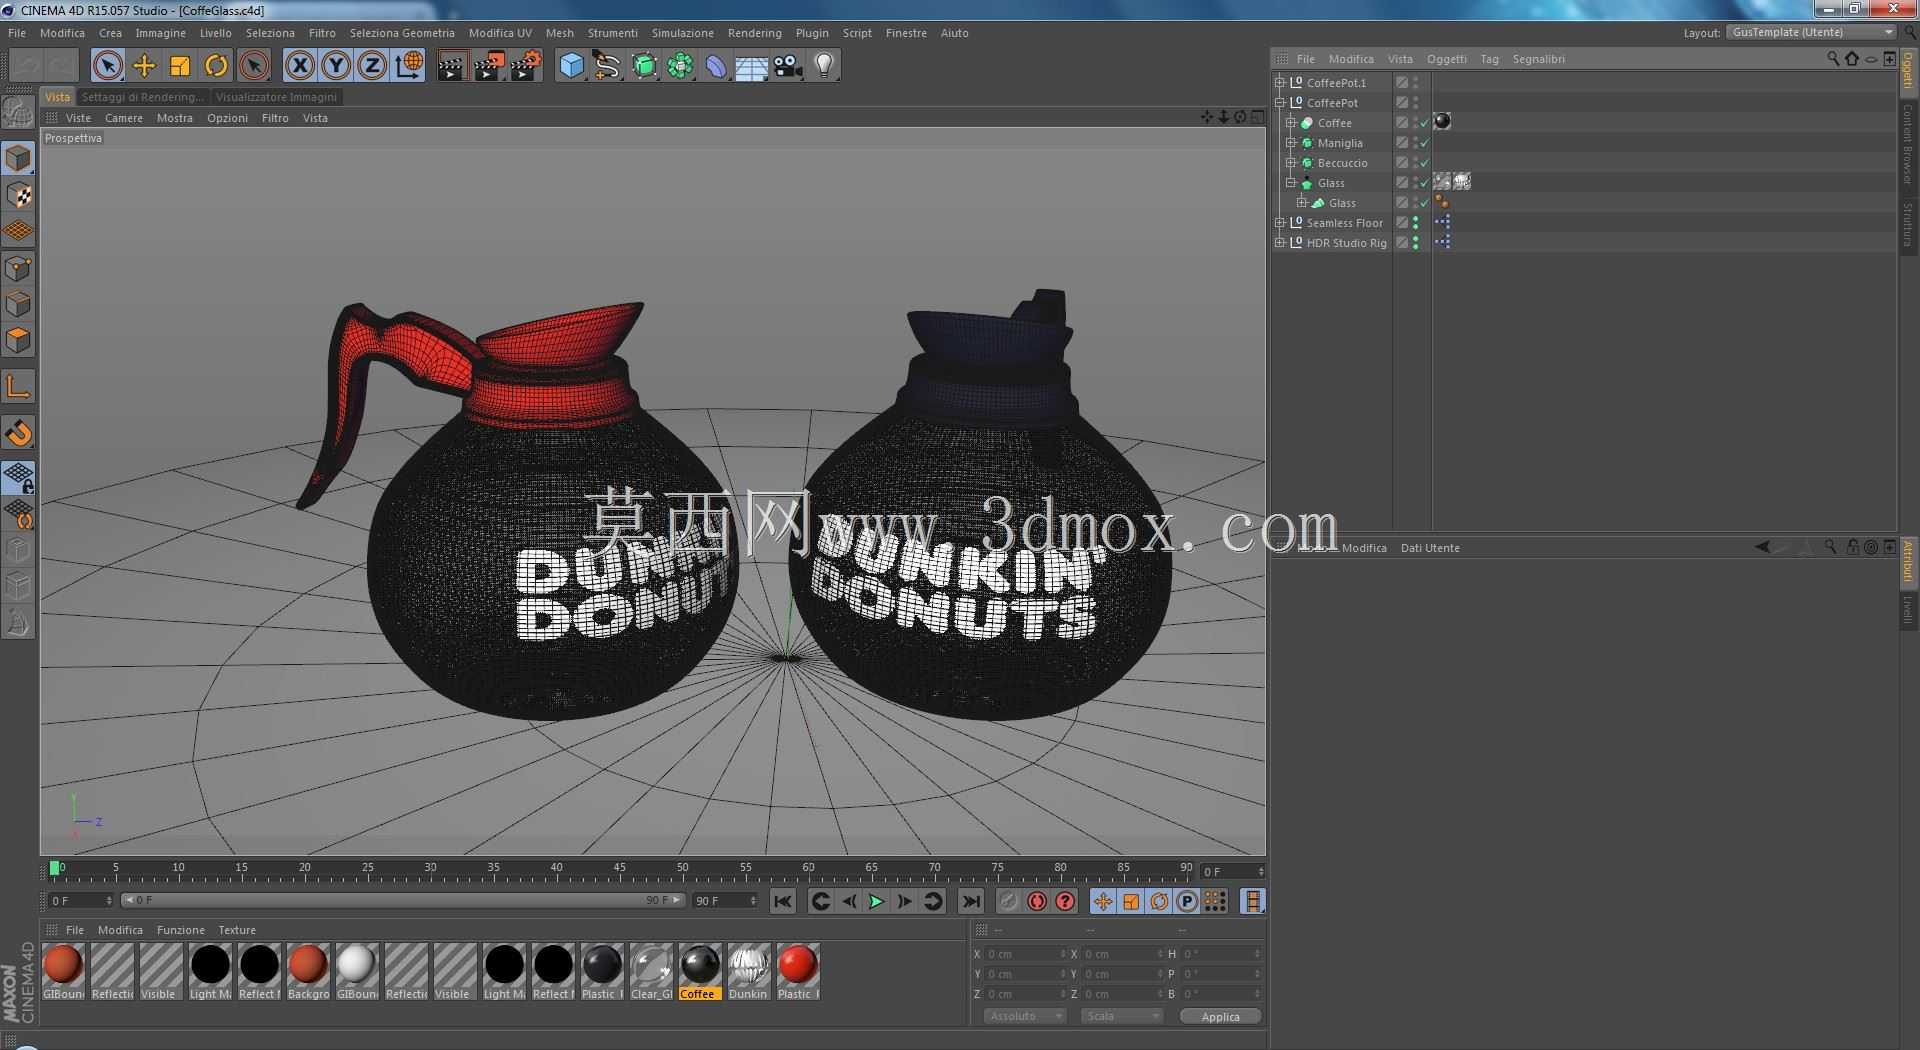Add a Camera object
The width and height of the screenshot is (1920, 1050).
point(788,66)
